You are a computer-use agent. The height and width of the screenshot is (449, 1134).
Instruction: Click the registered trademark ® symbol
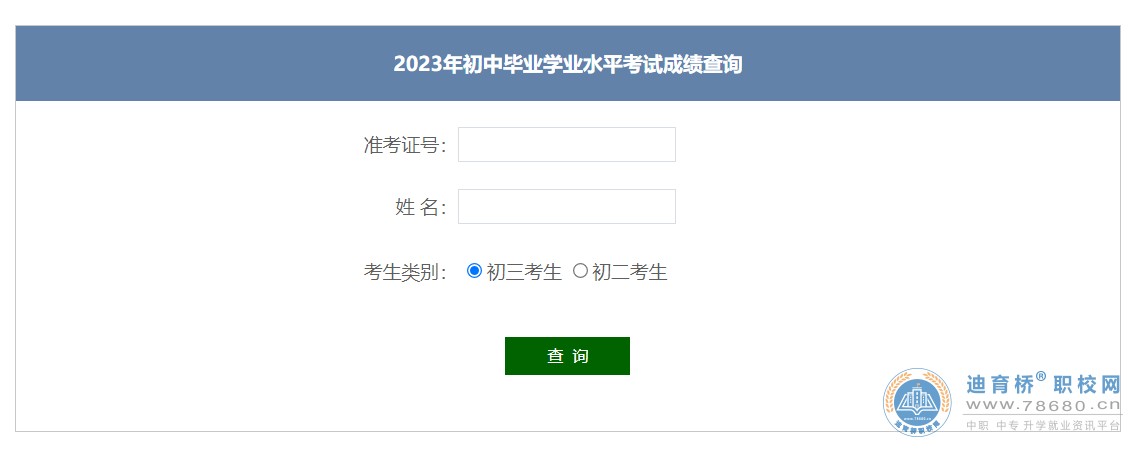tap(1041, 377)
